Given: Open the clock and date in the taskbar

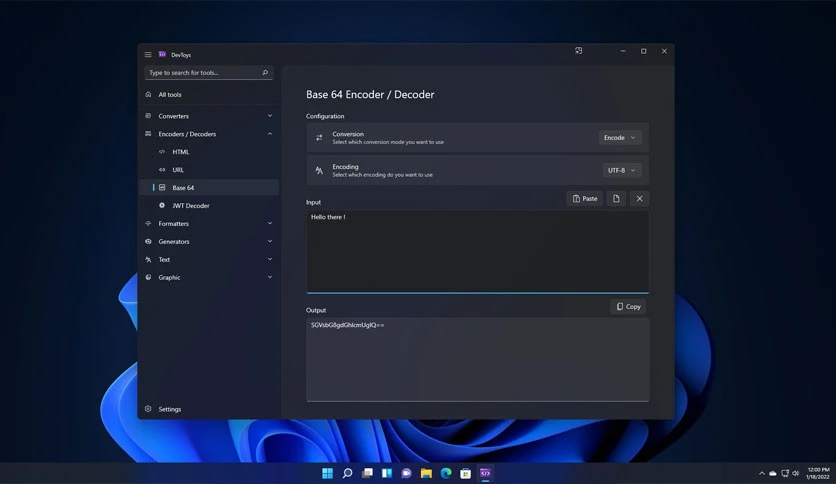Looking at the screenshot, I should click(x=818, y=473).
